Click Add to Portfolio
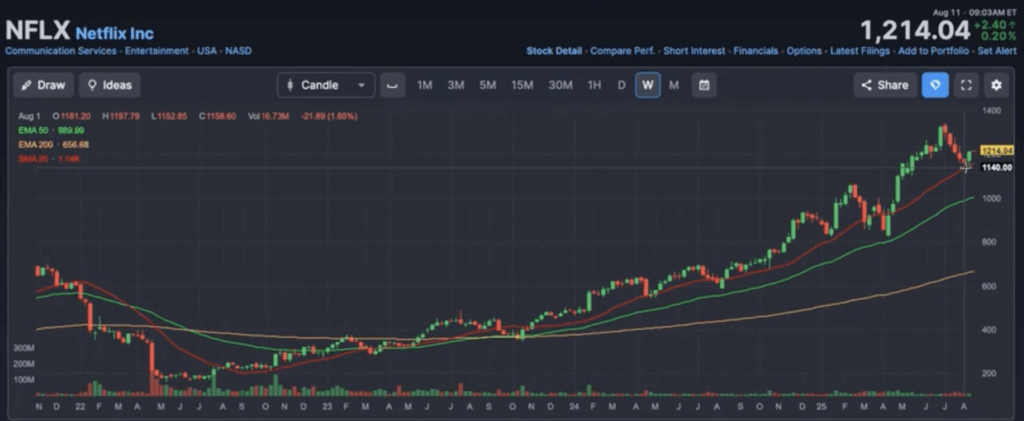This screenshot has width=1024, height=421. (x=933, y=51)
